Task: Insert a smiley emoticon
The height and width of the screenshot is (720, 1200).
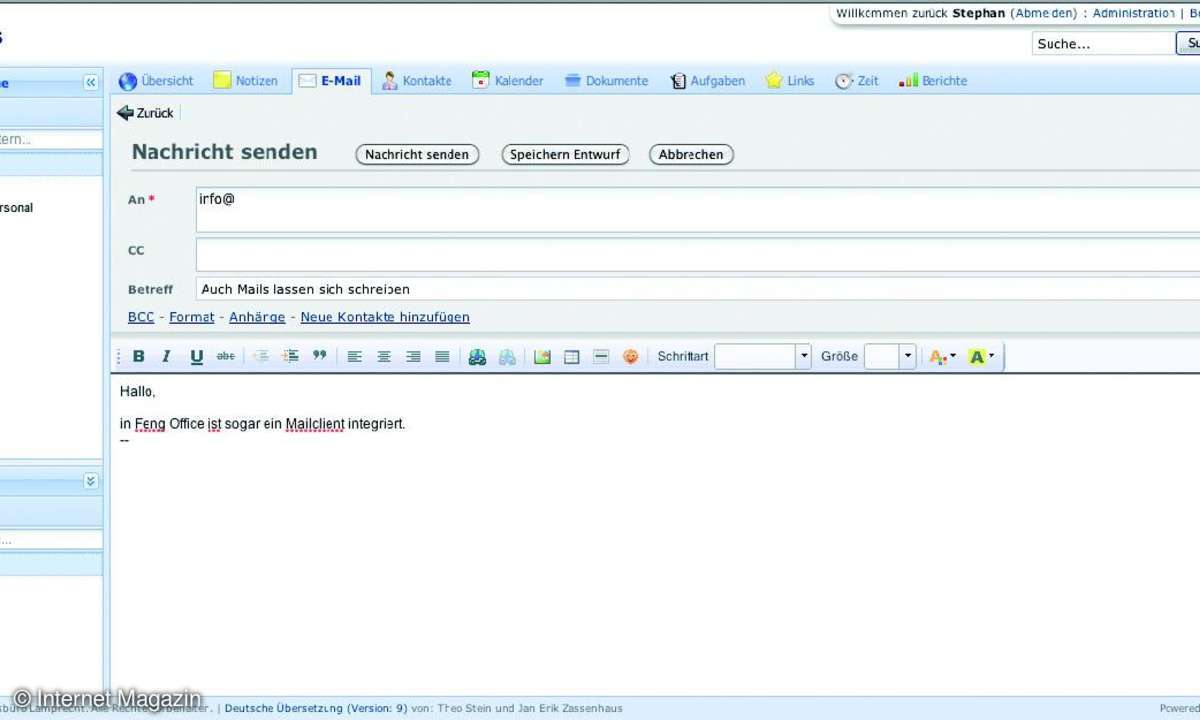Action: pyautogui.click(x=631, y=356)
